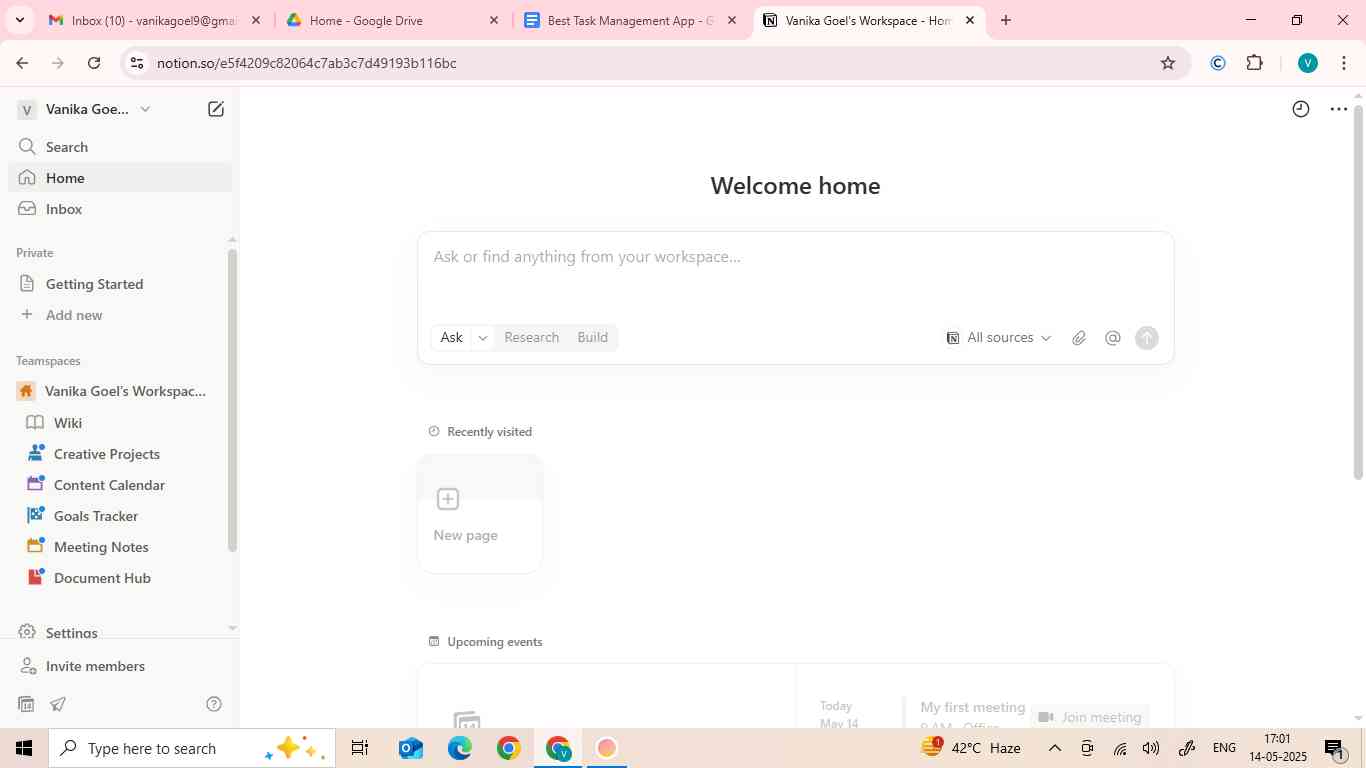Open the Ask mode dropdown arrow

click(x=483, y=338)
